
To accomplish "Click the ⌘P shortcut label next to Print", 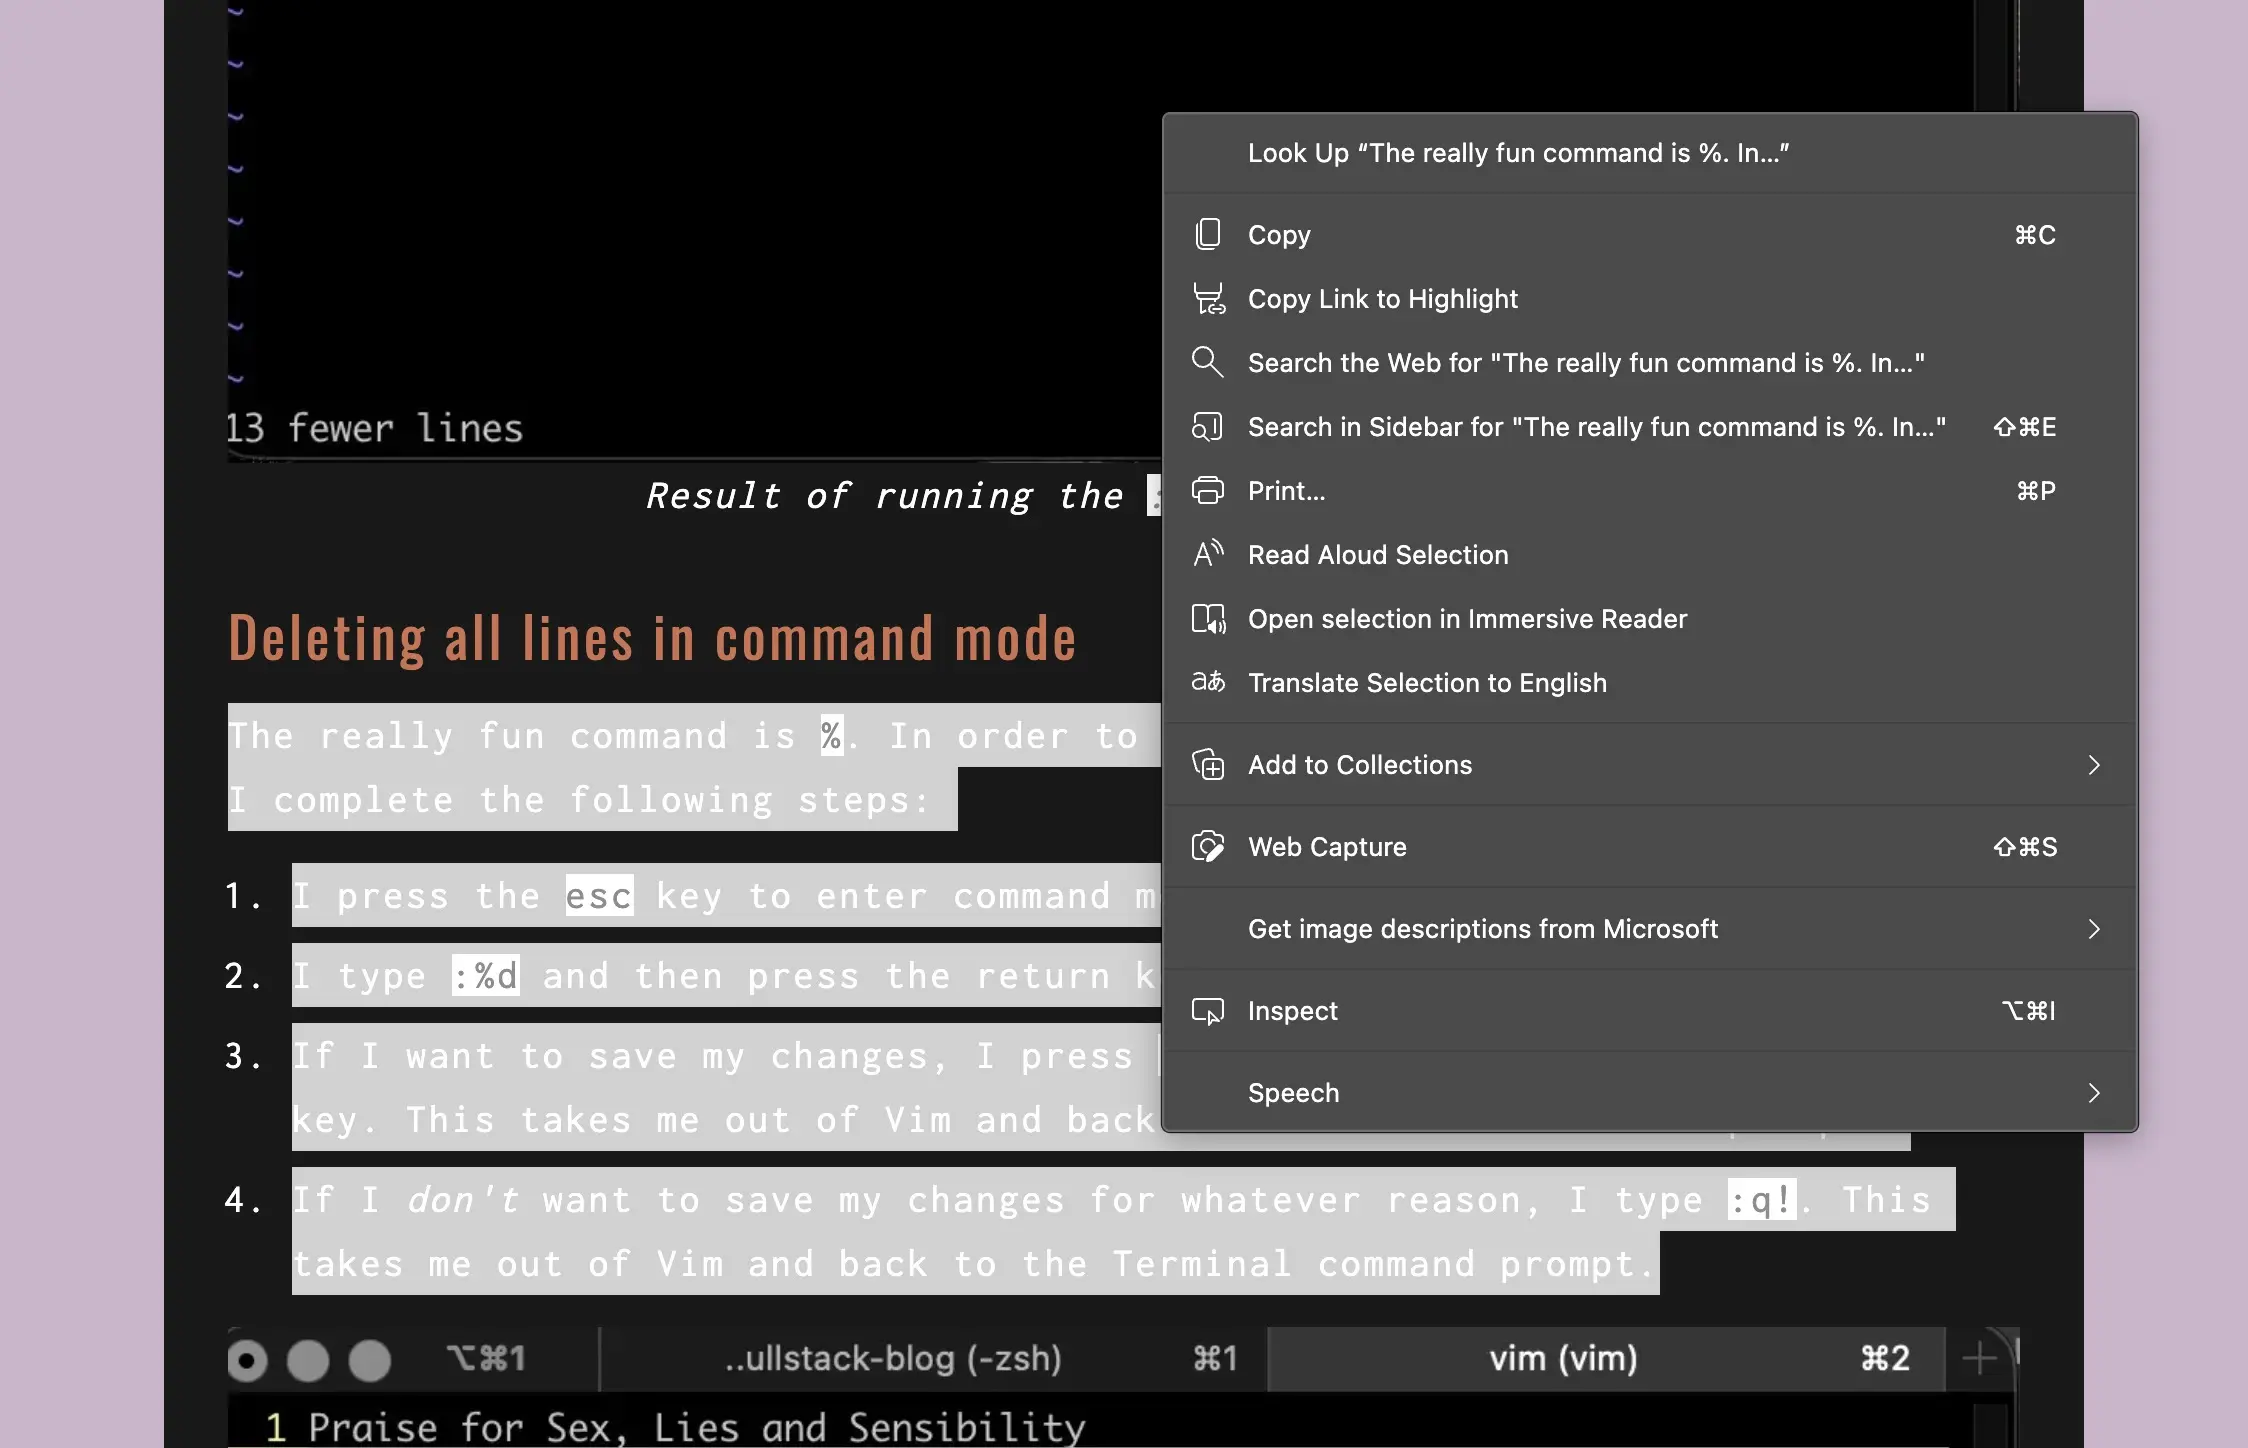I will click(x=2036, y=490).
